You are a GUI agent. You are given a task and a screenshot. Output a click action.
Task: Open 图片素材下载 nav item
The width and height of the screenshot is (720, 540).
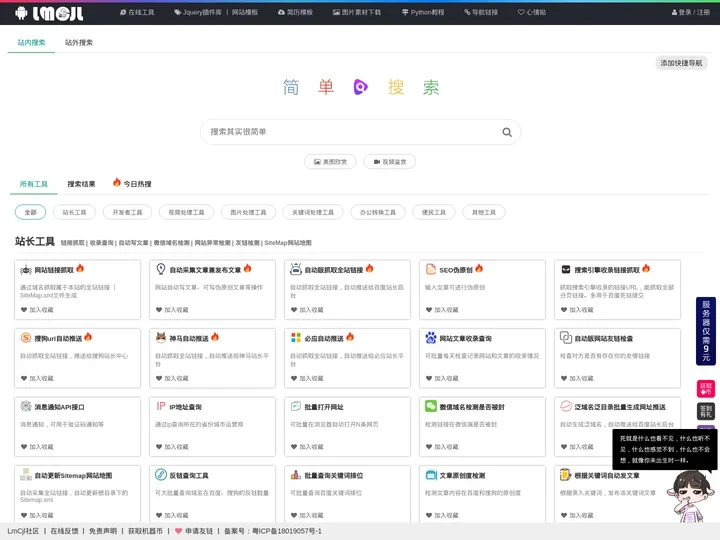point(357,12)
